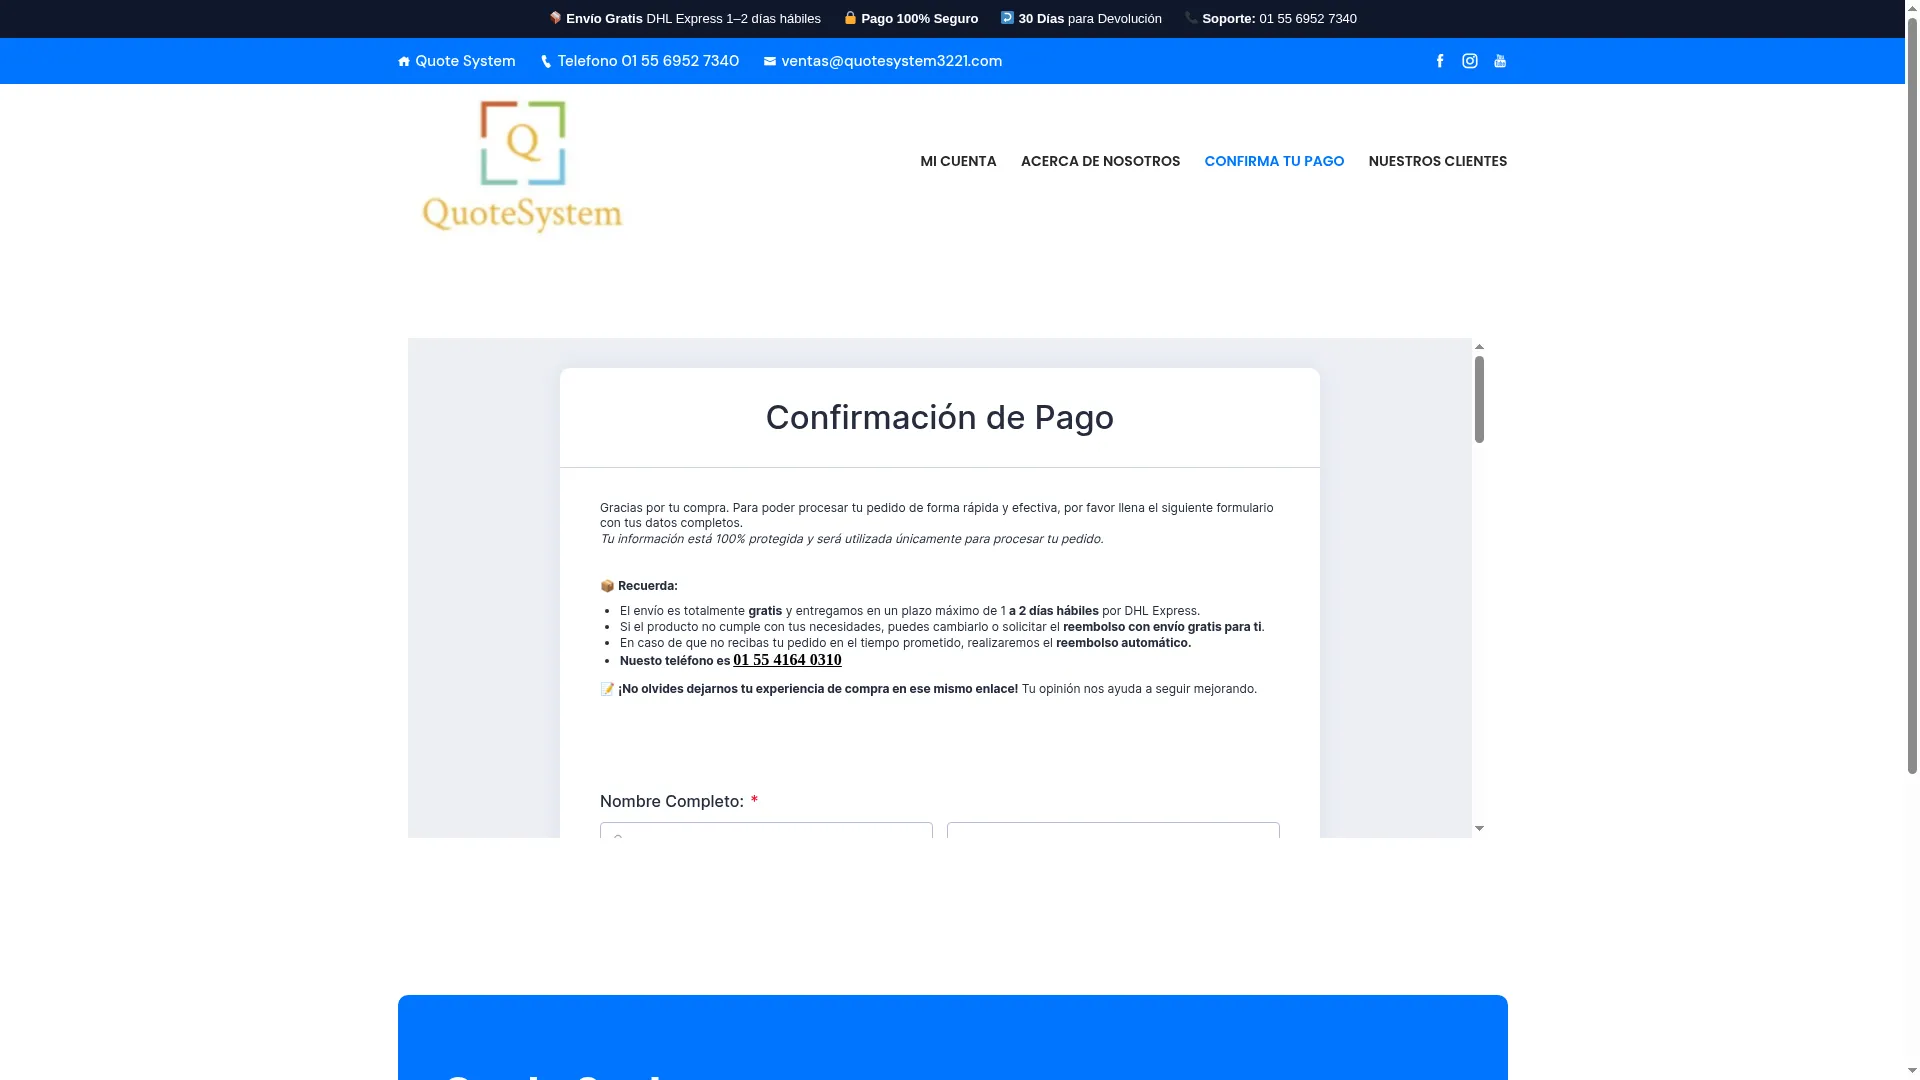Click Pago 100% Seguro text
The height and width of the screenshot is (1080, 1920).
pos(919,19)
